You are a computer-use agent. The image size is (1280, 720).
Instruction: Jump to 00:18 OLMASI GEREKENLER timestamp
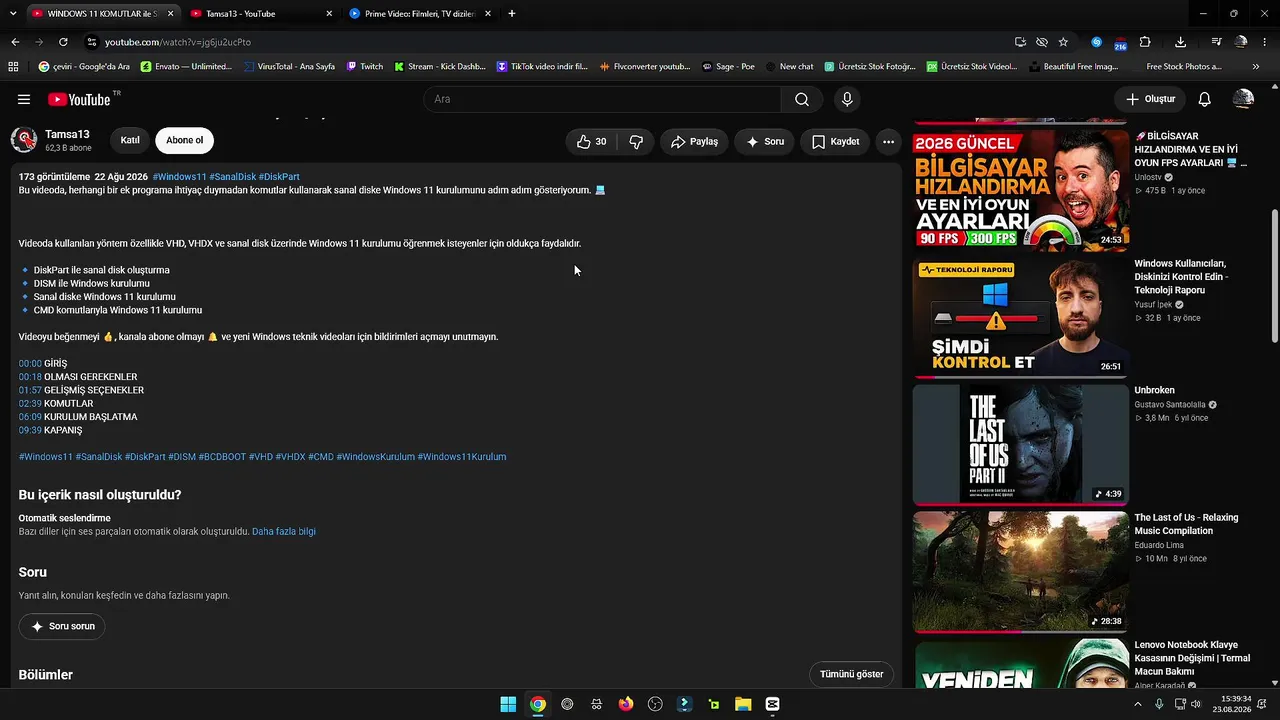pos(30,377)
